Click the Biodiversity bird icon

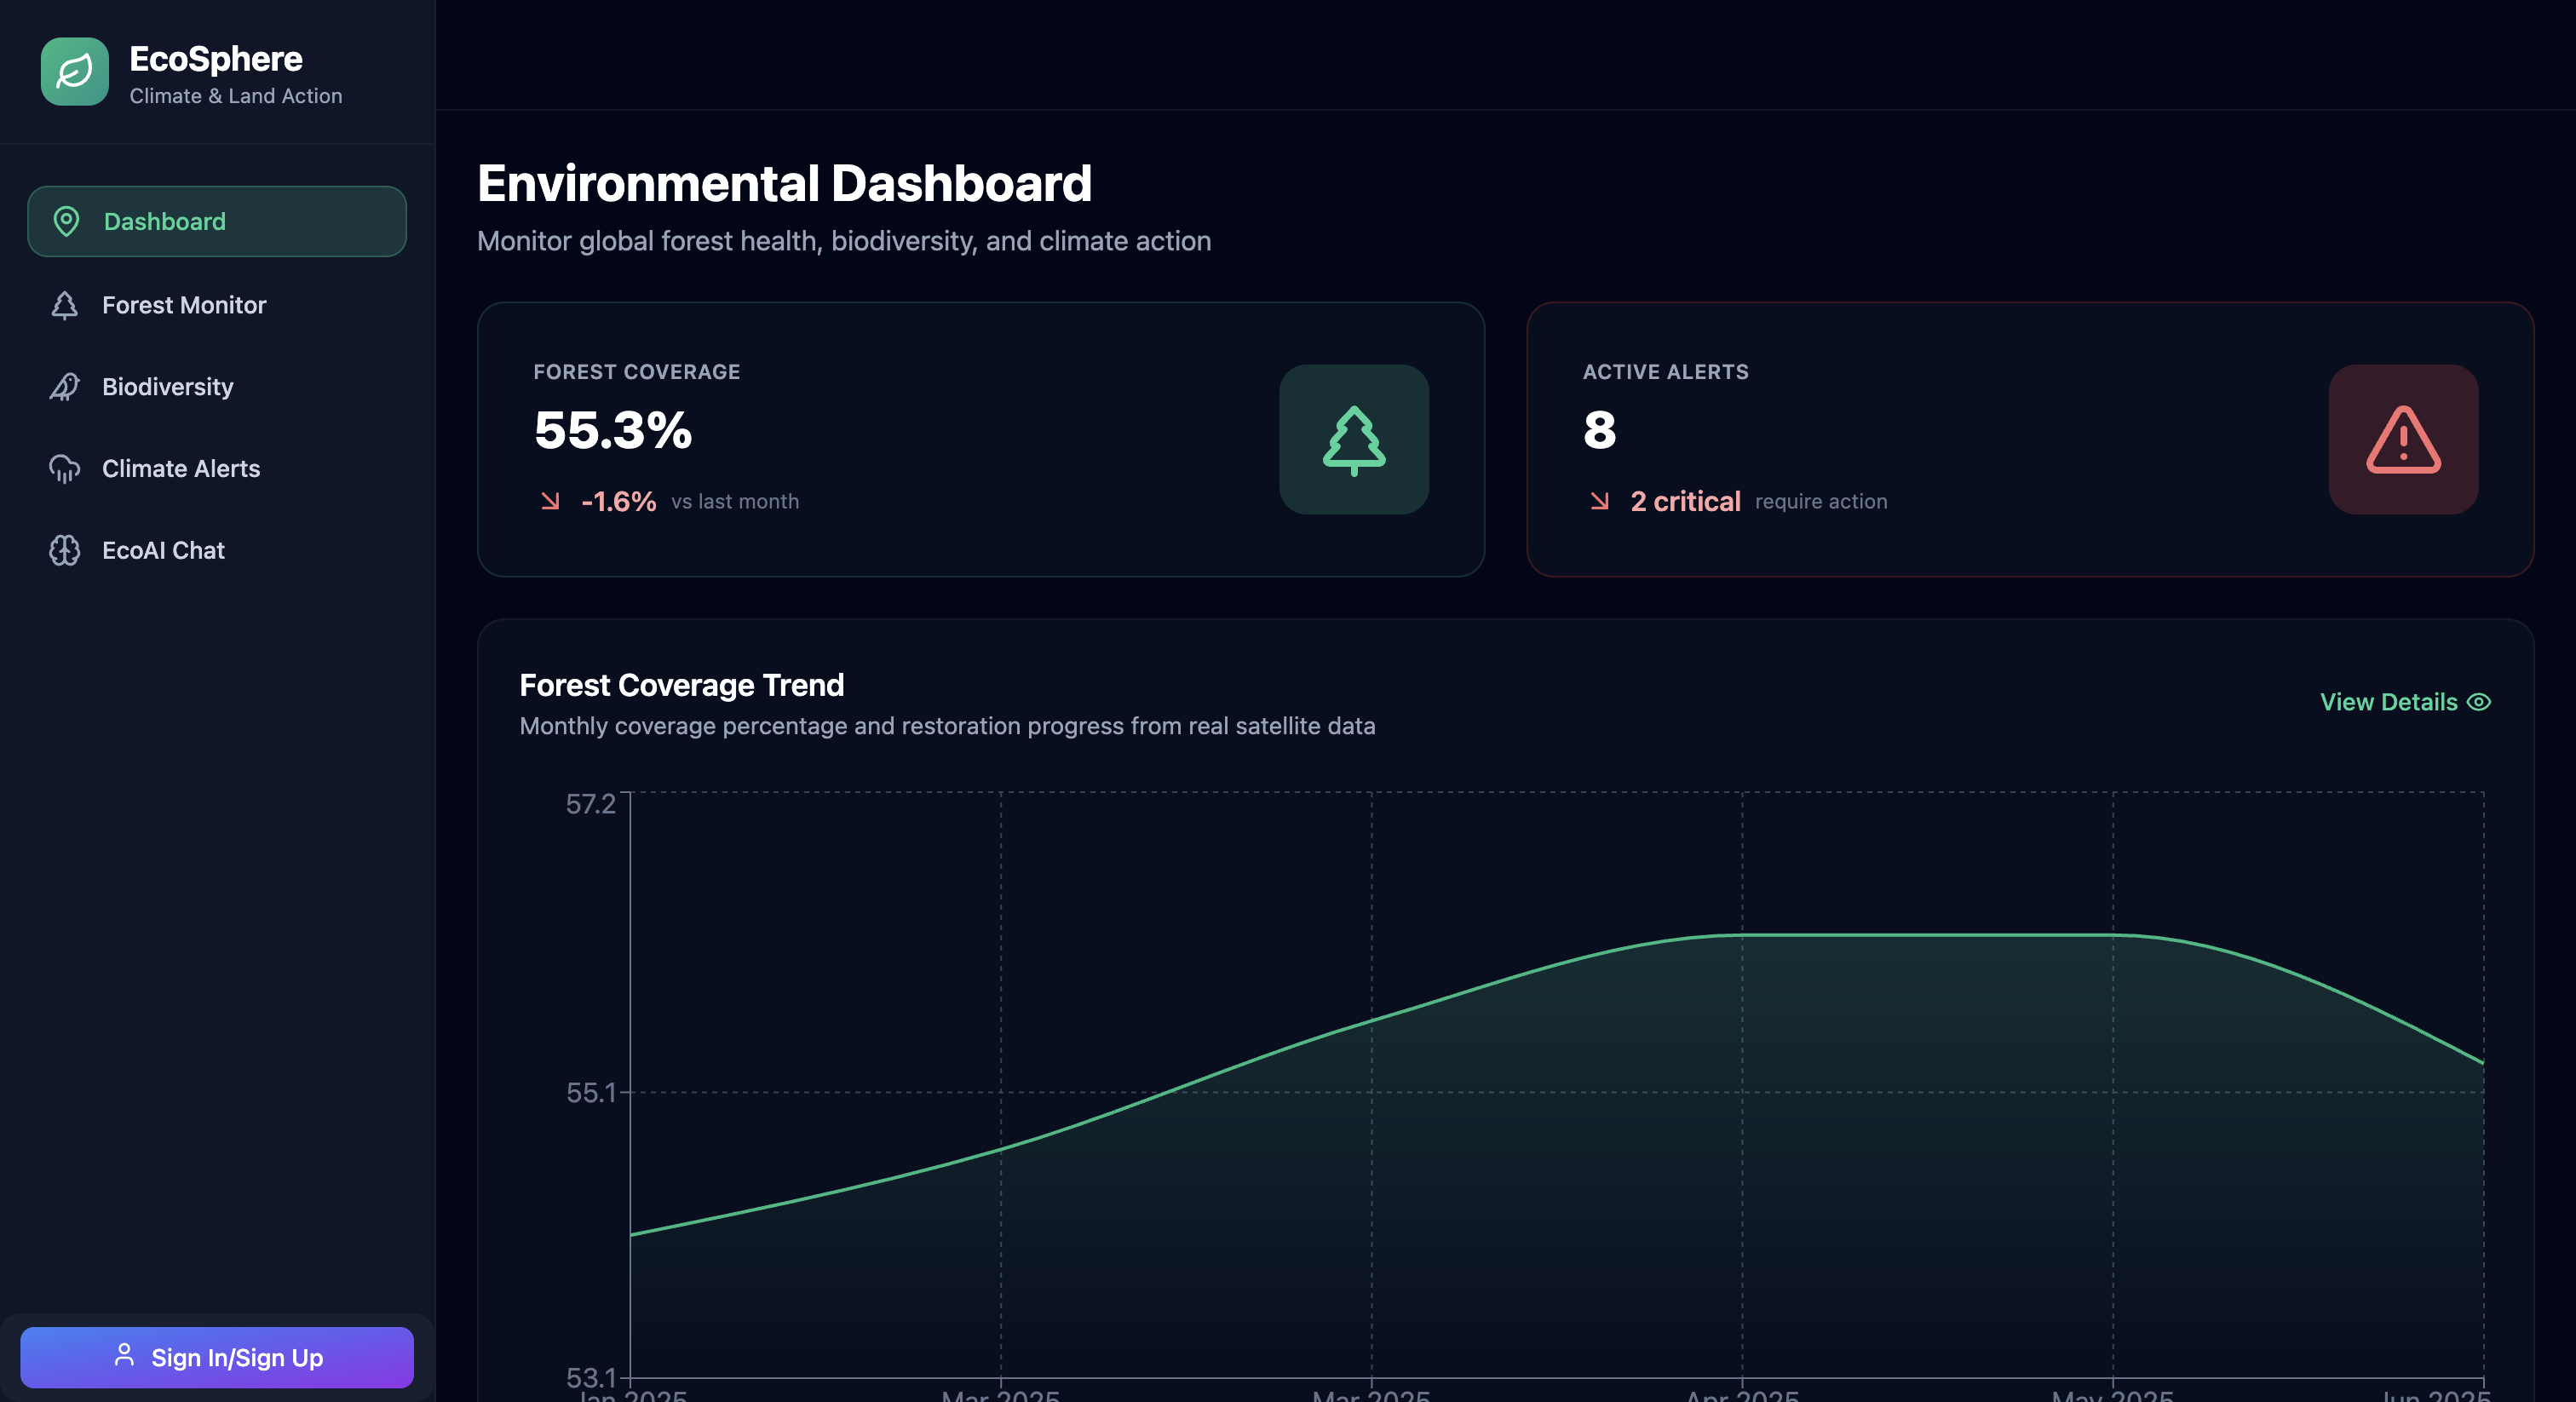(x=65, y=387)
